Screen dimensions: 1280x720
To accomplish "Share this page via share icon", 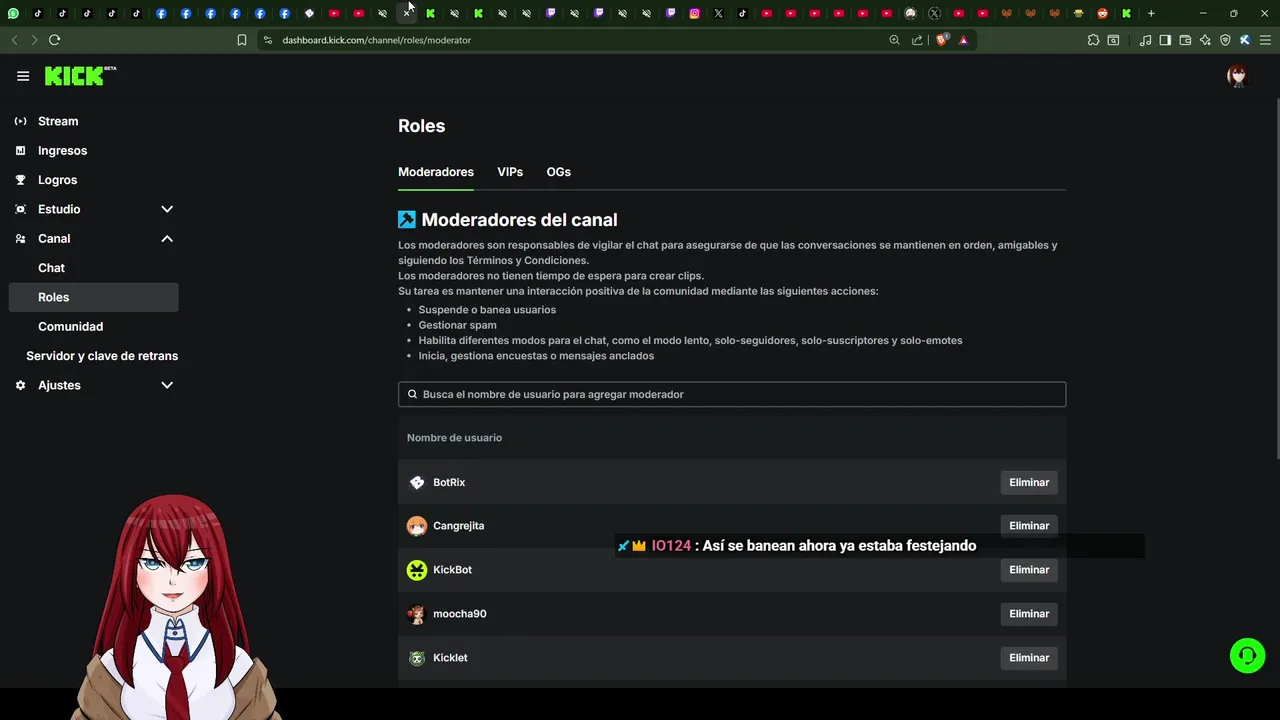I will click(x=917, y=40).
